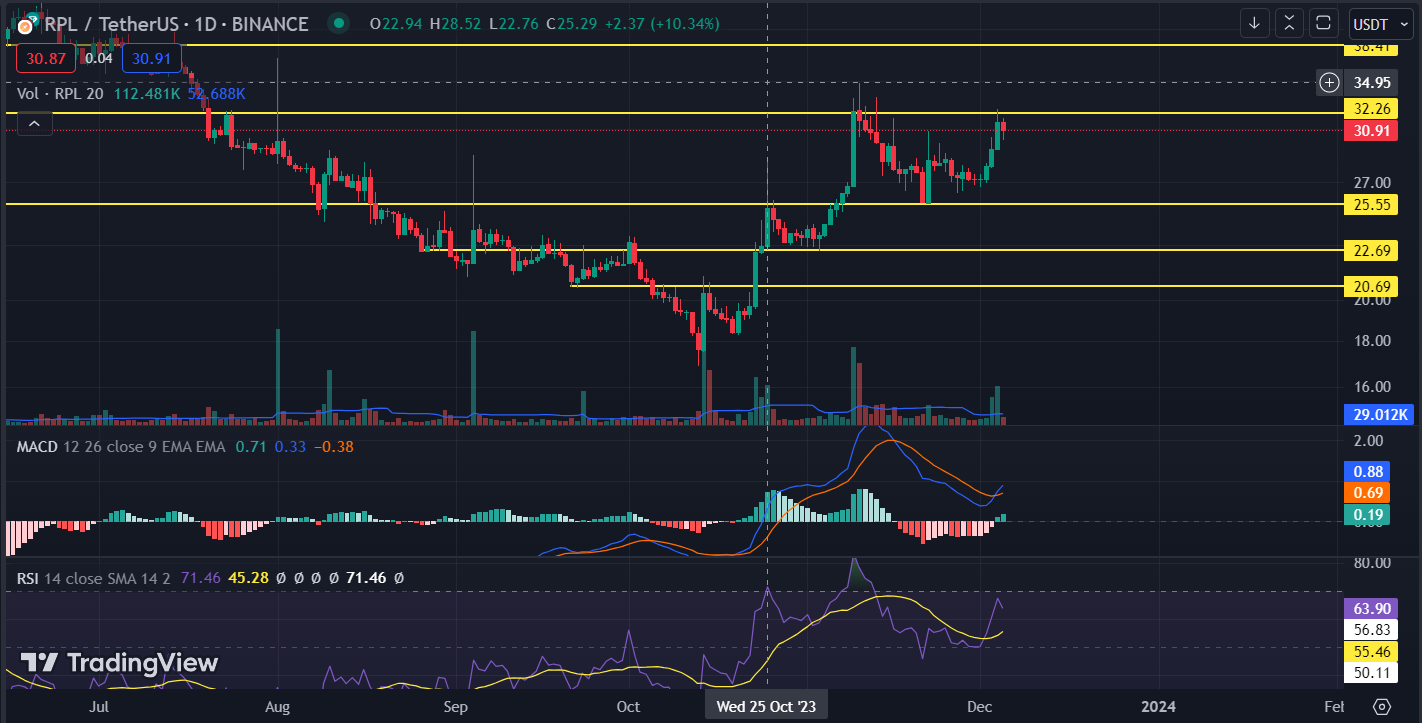
Task: Click the Aug label on time axis
Action: coord(277,707)
